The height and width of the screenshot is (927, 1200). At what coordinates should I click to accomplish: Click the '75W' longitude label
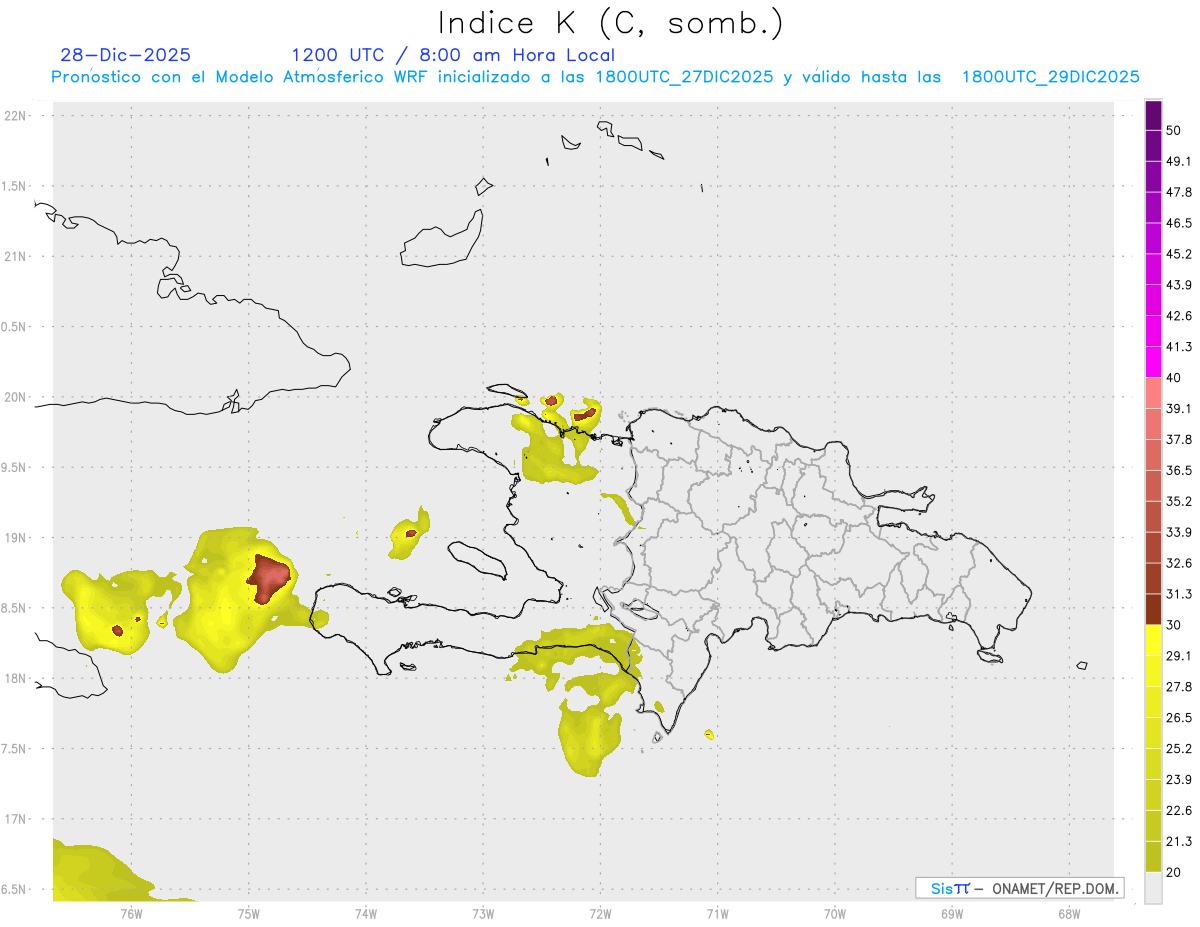249,913
